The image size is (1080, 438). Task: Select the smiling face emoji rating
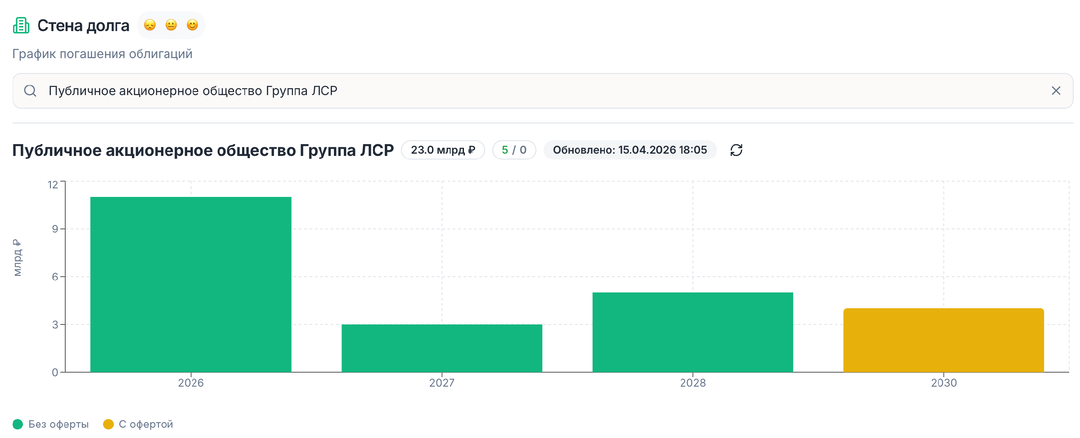click(x=192, y=26)
